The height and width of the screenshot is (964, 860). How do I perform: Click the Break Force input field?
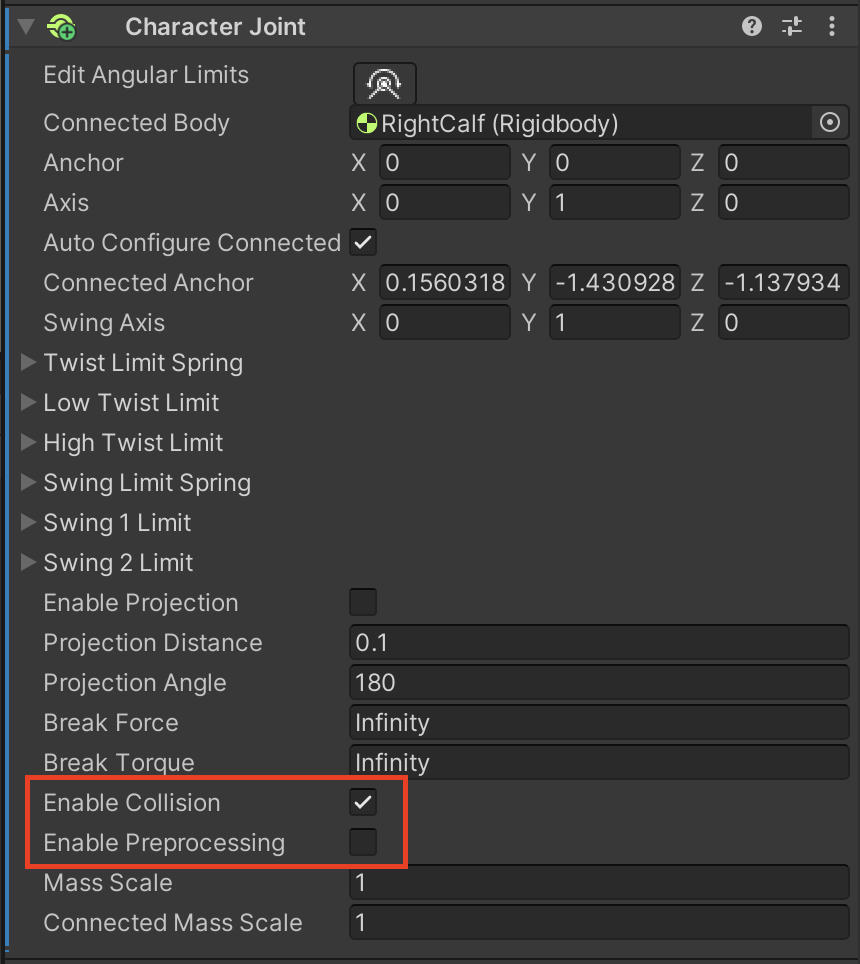pyautogui.click(x=598, y=723)
